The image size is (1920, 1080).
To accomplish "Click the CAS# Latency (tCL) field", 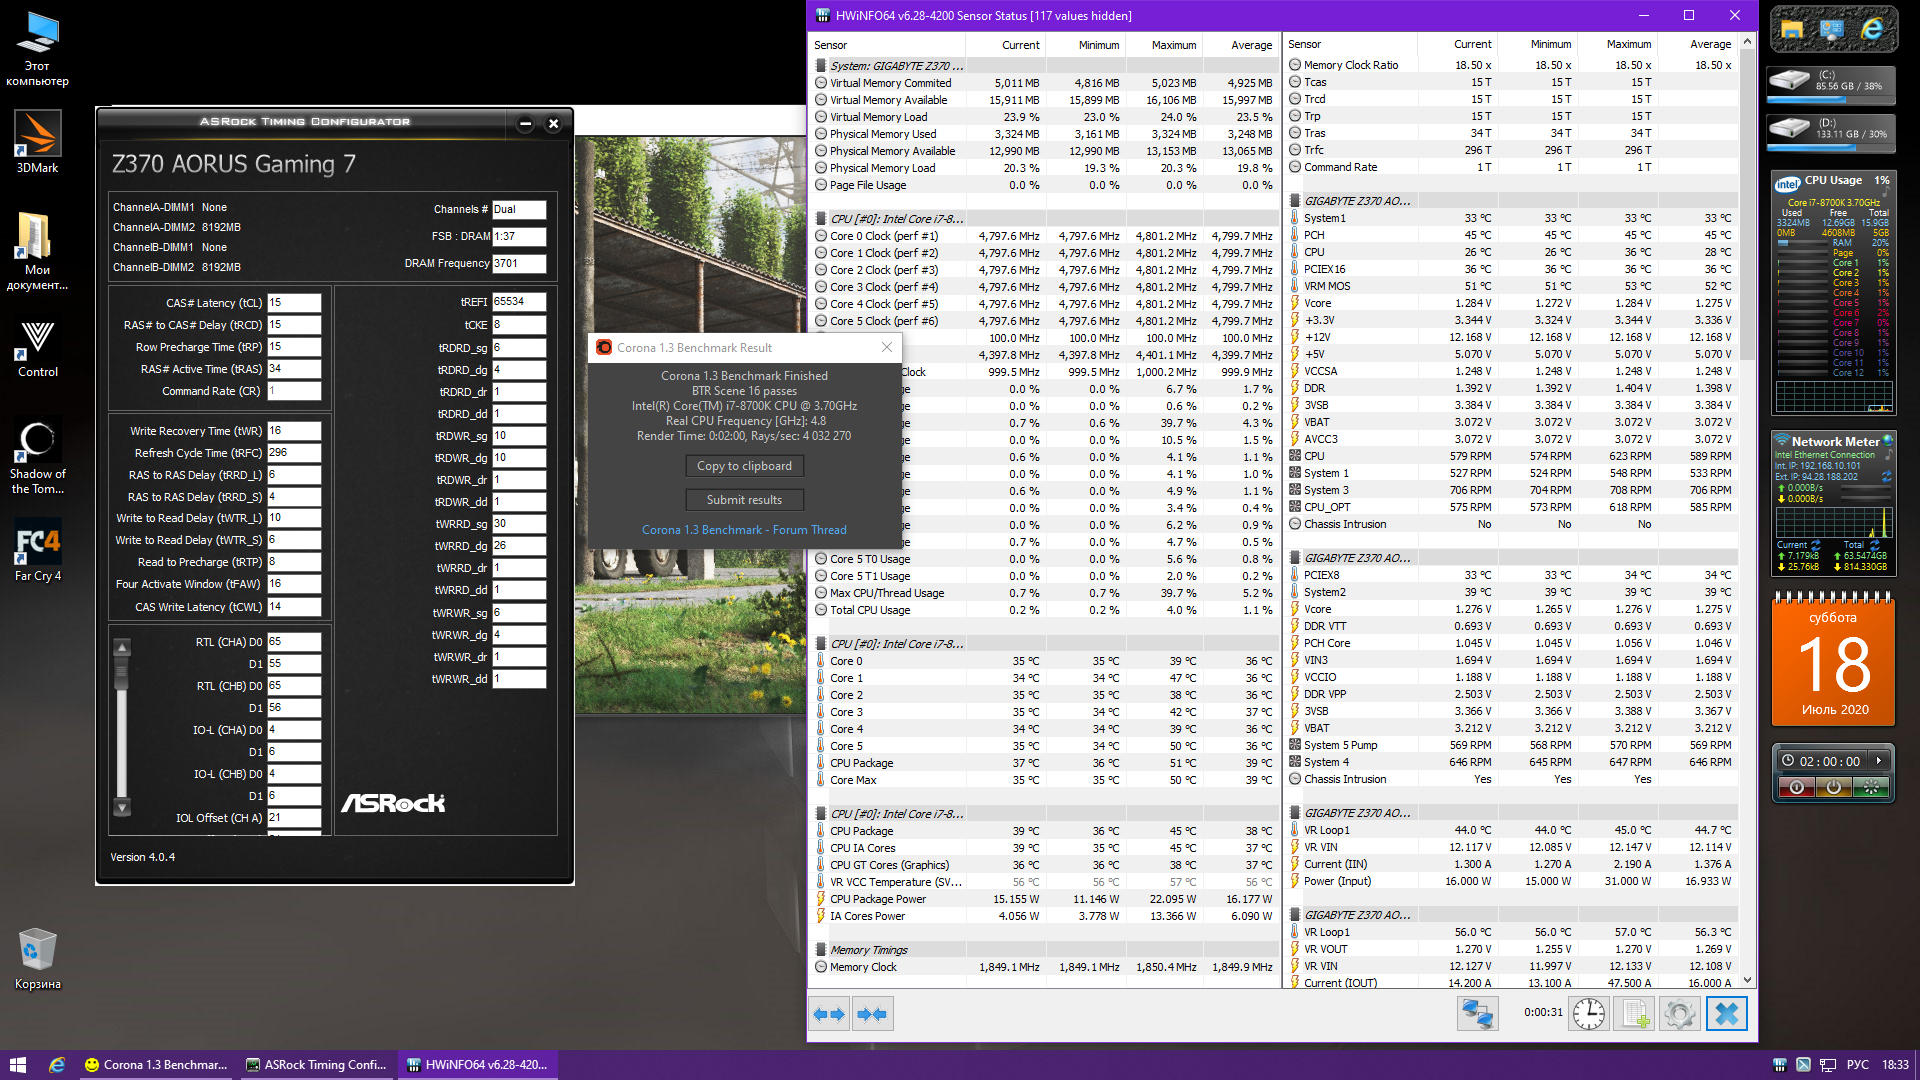I will [x=294, y=303].
